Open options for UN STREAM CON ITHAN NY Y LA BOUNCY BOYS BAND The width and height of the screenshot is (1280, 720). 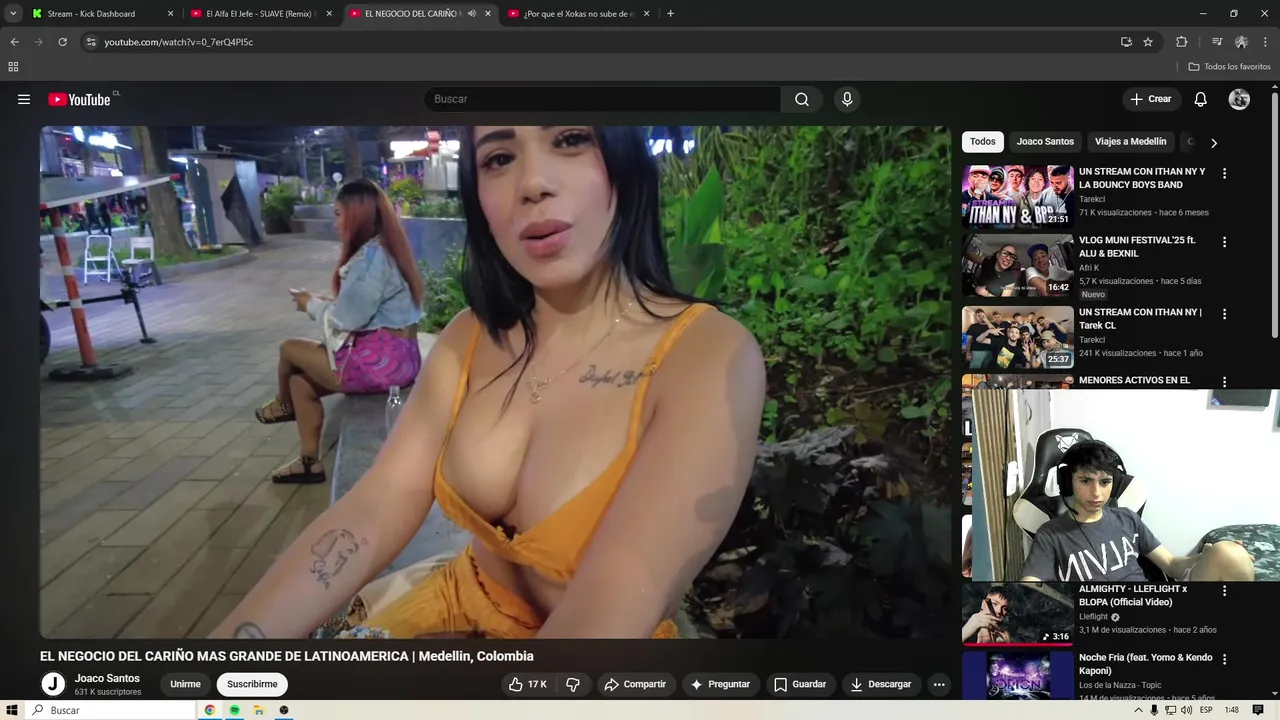point(1224,173)
